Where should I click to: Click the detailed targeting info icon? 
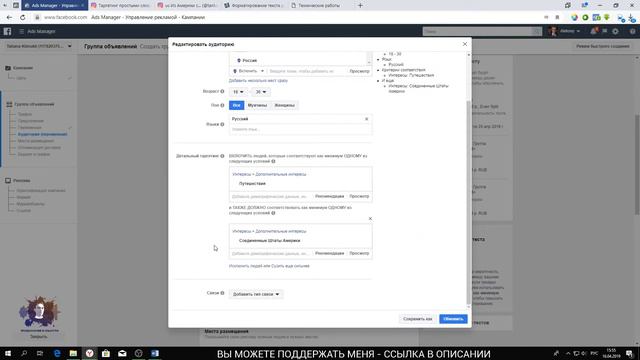(x=222, y=156)
